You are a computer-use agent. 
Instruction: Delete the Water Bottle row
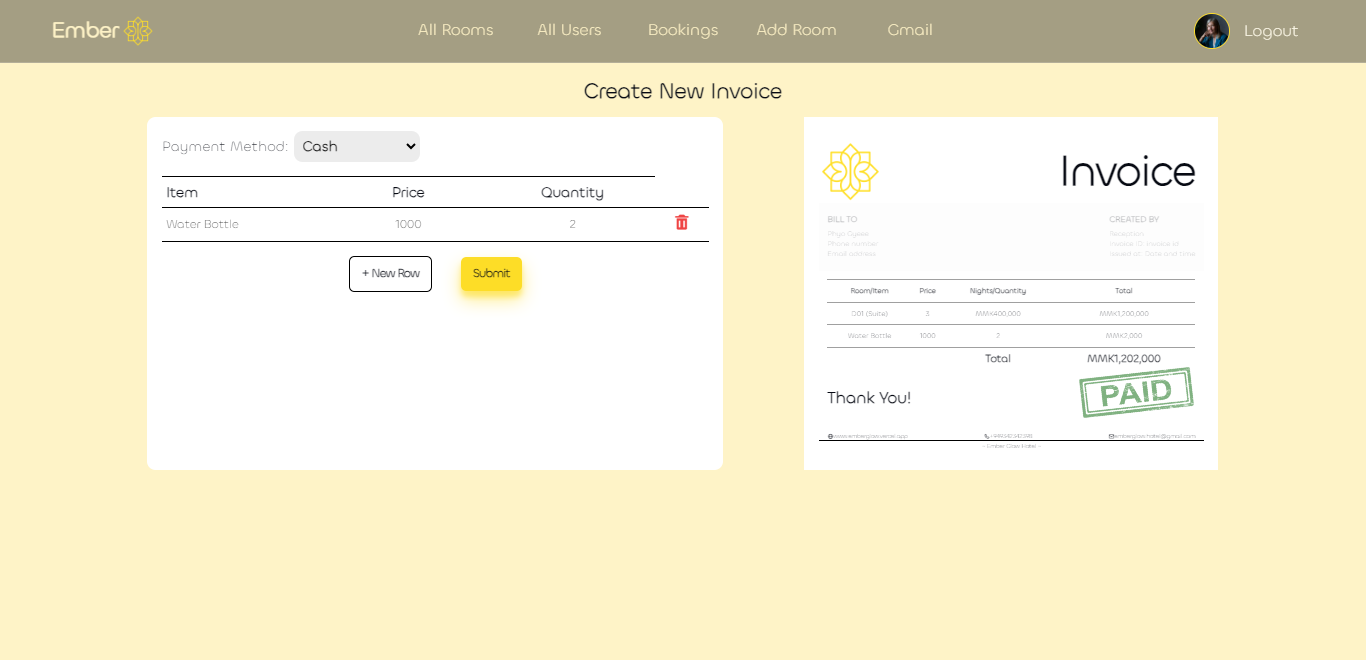(x=682, y=222)
